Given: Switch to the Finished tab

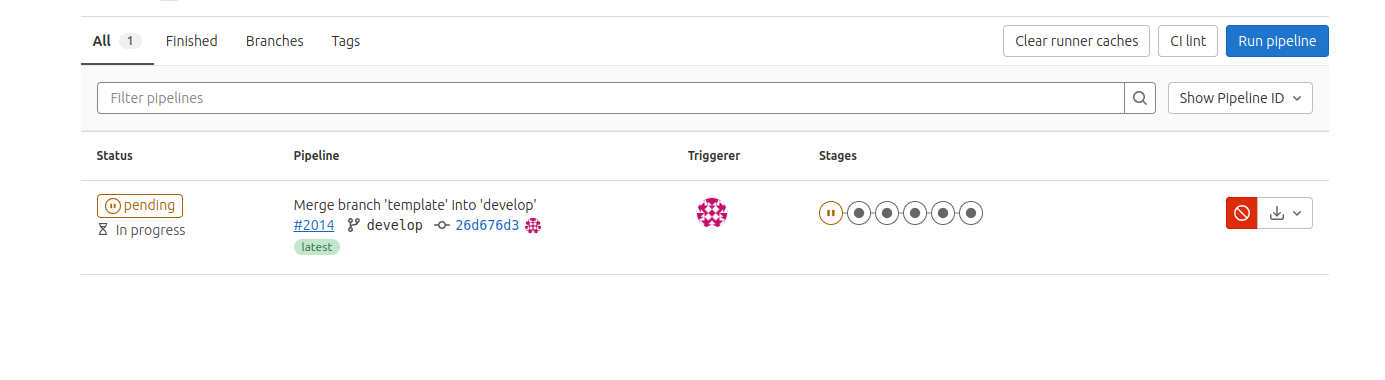Looking at the screenshot, I should coord(191,41).
